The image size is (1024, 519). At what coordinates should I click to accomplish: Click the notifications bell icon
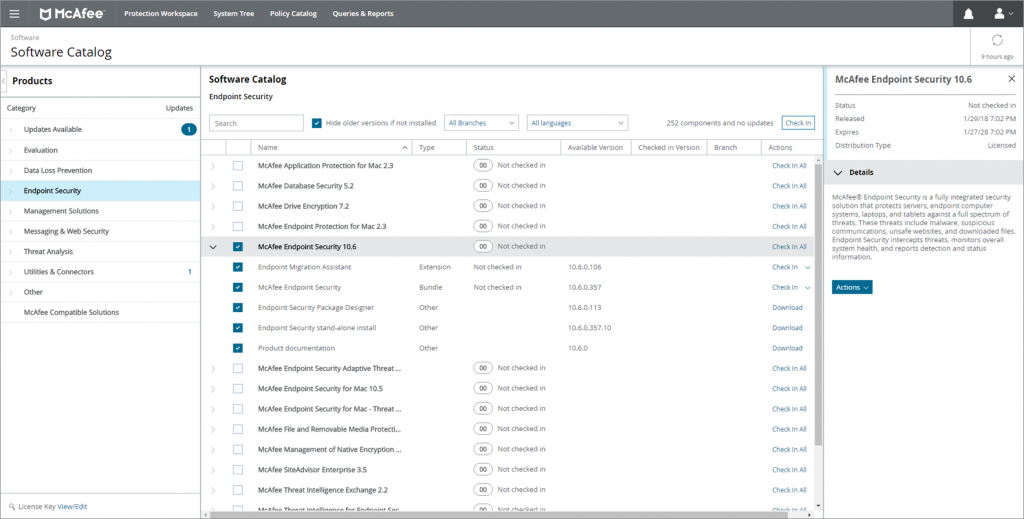968,14
